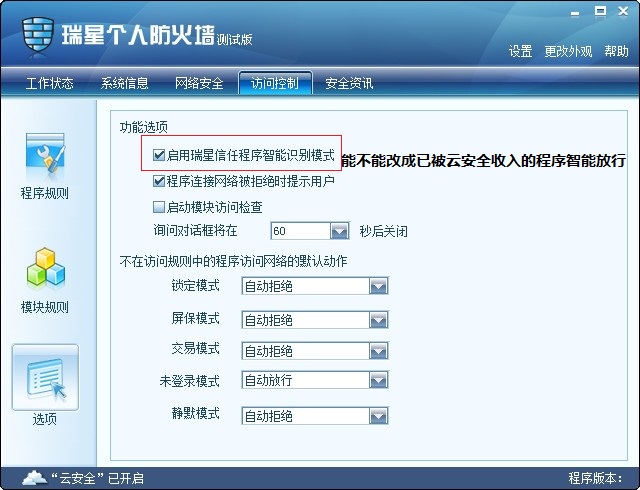640x490 pixels.
Task: Open the 程序规则 wrench icon
Action: coord(45,155)
